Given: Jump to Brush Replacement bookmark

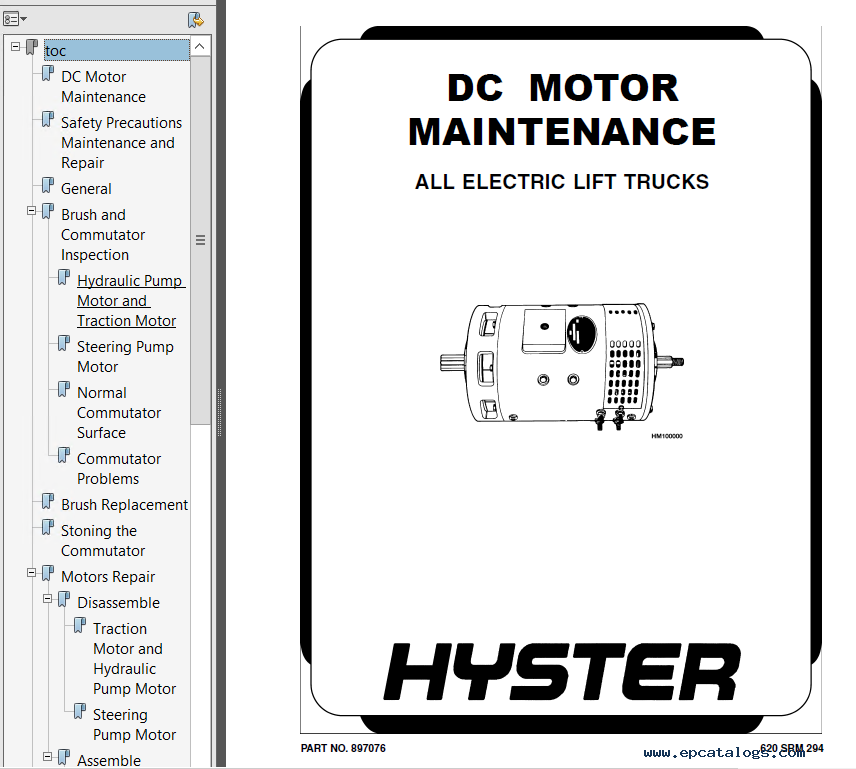Looking at the screenshot, I should (x=124, y=505).
